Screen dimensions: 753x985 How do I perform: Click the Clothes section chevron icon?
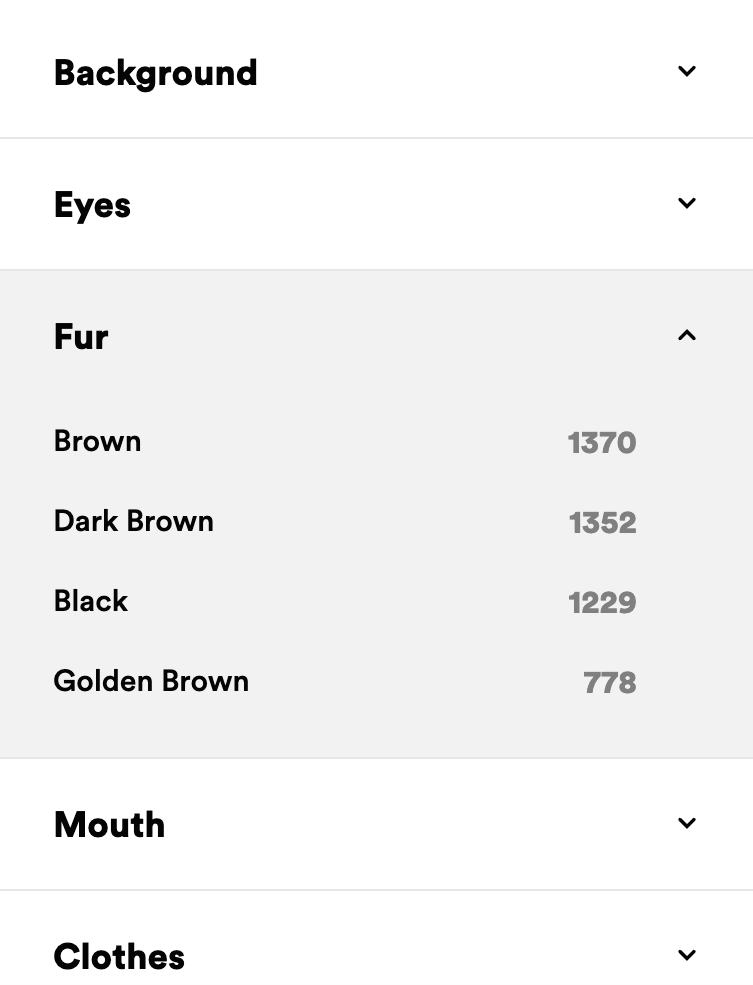click(687, 955)
